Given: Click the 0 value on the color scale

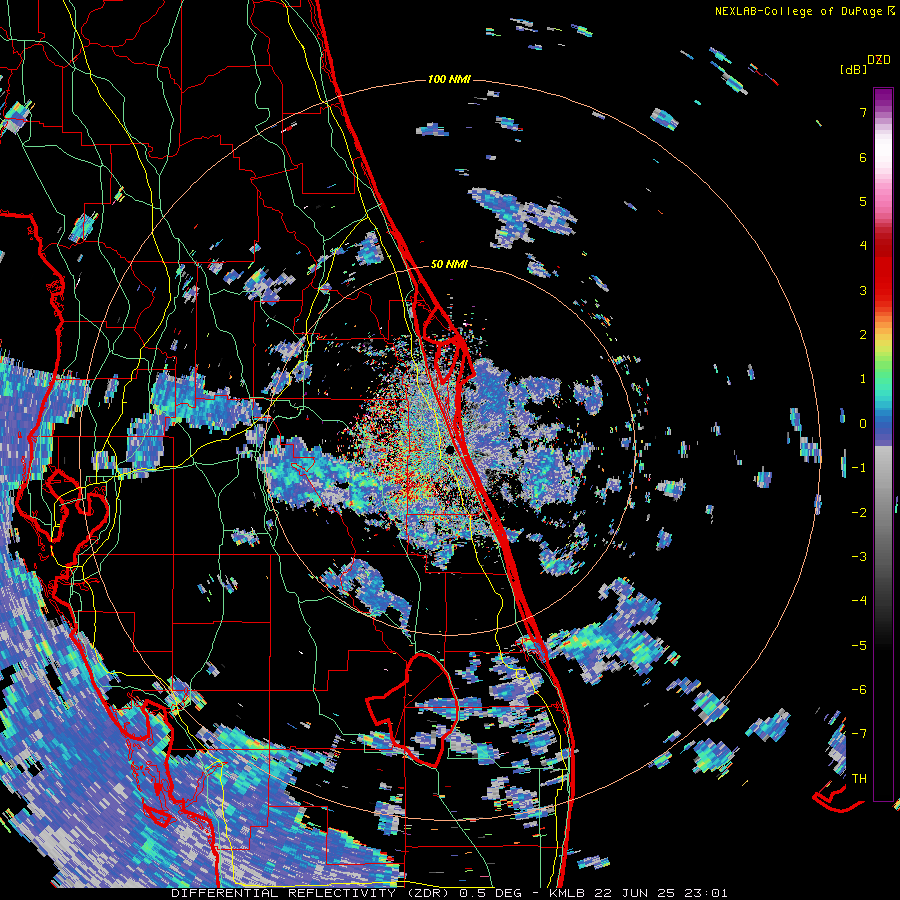Looking at the screenshot, I should pyautogui.click(x=863, y=424).
